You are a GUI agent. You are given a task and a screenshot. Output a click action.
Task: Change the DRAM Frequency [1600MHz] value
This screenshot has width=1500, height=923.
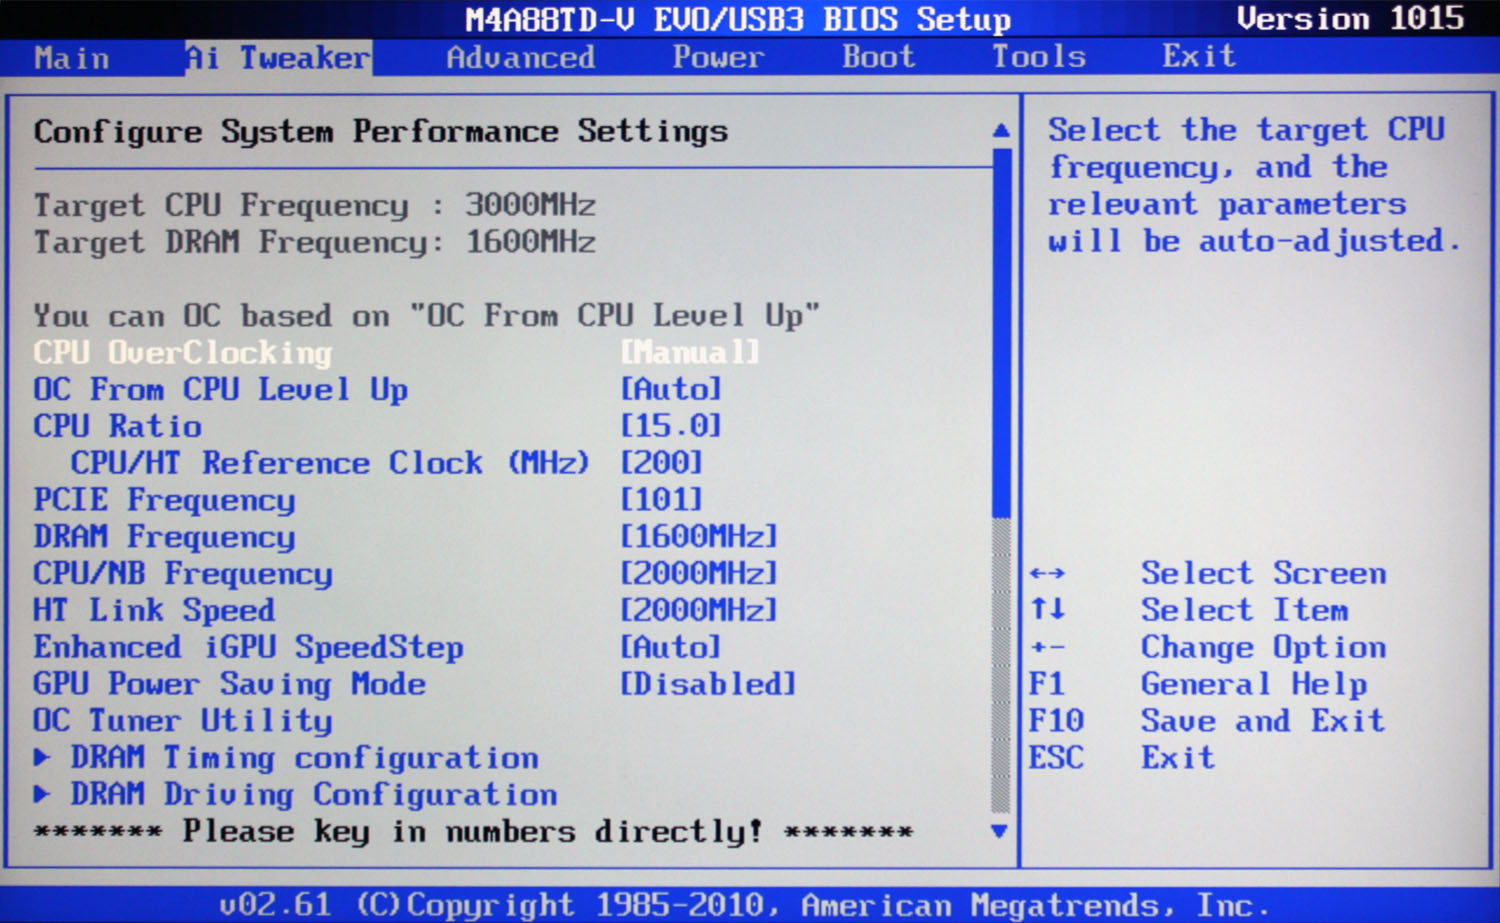pyautogui.click(x=699, y=537)
